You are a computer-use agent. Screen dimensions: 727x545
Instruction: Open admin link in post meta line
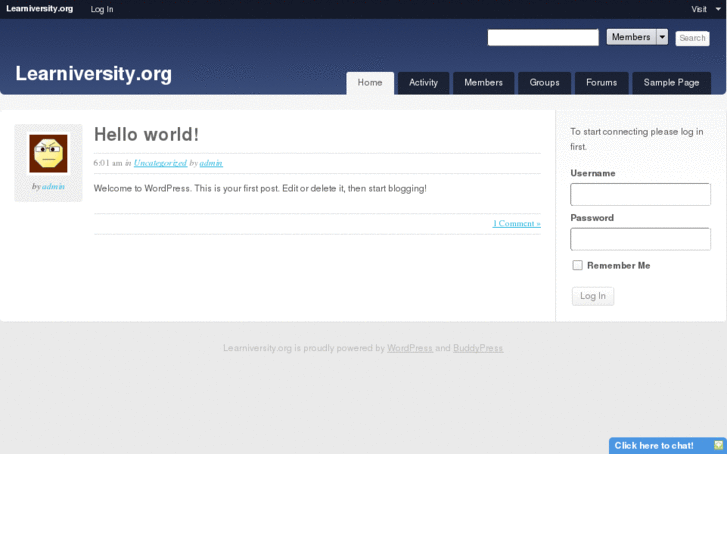pos(211,163)
